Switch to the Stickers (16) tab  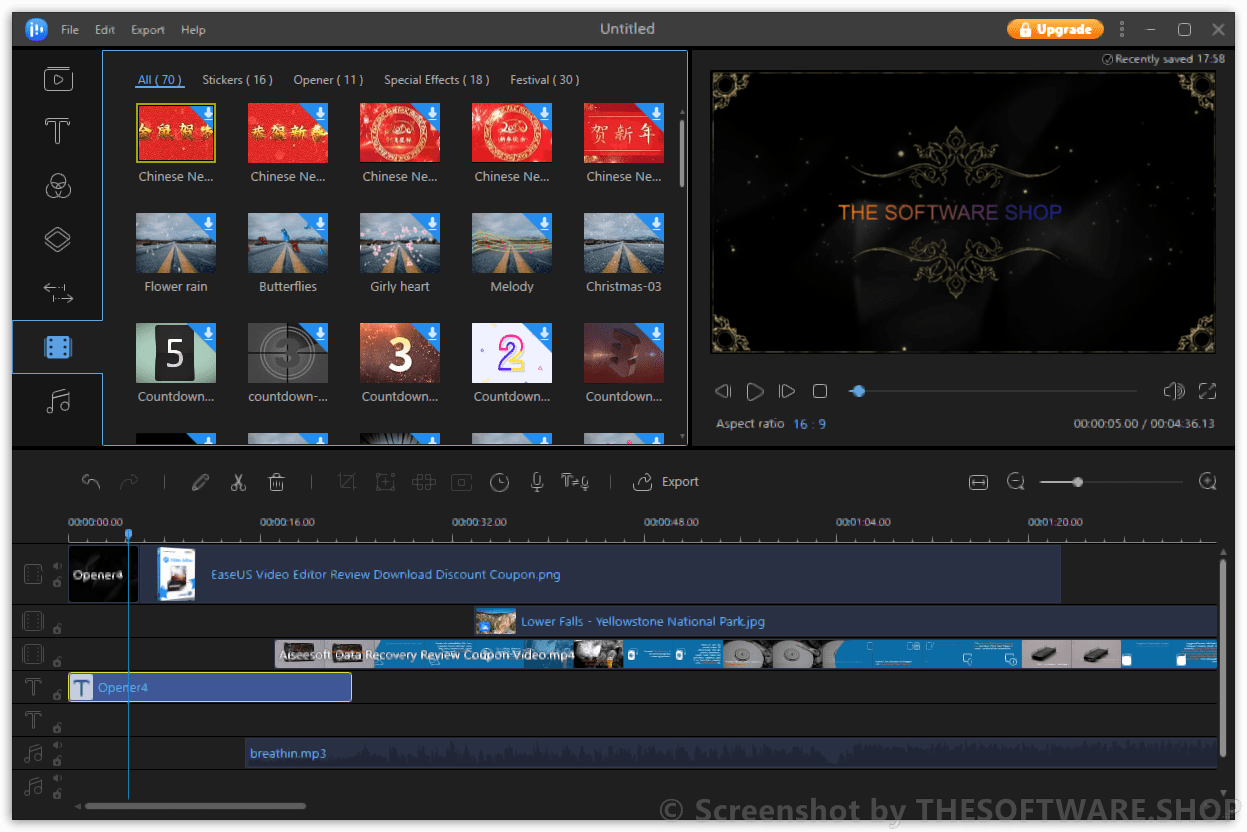pos(237,79)
